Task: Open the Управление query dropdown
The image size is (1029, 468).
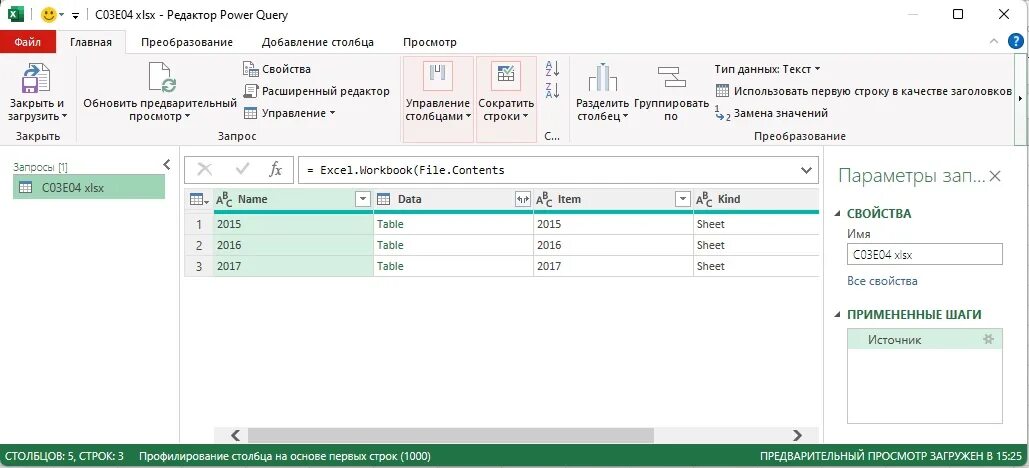Action: tap(289, 113)
